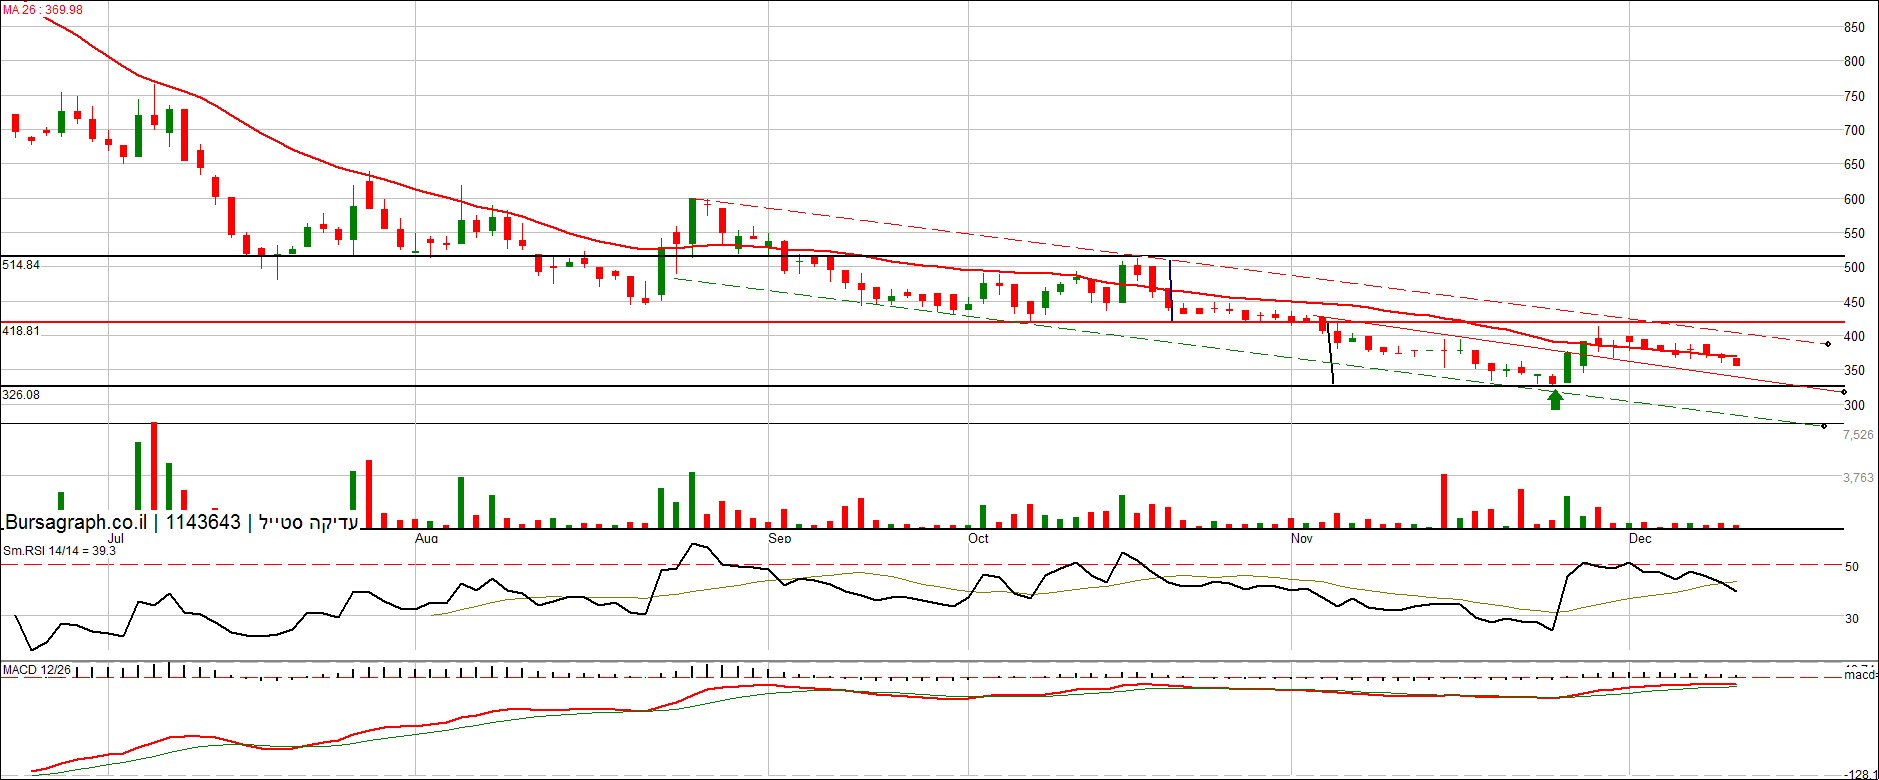Select the MACD 12/26 indicator label
Image resolution: width=1879 pixels, height=780 pixels.
[x=37, y=670]
